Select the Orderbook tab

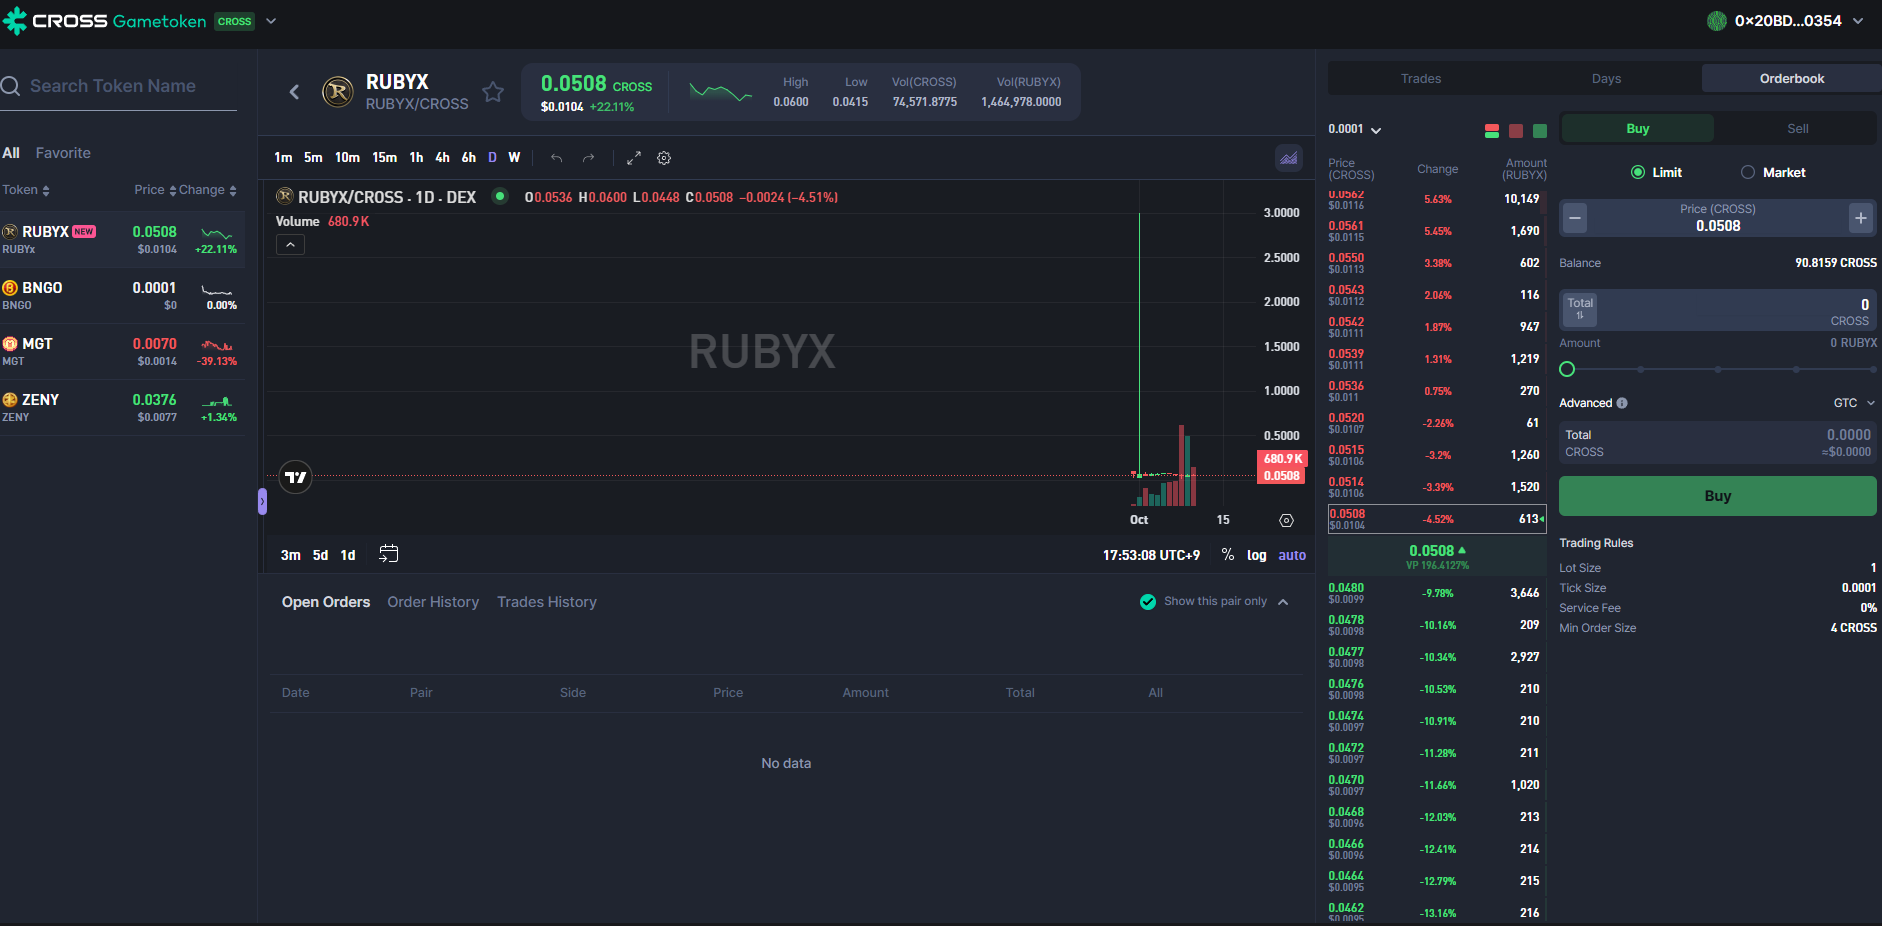(1792, 78)
